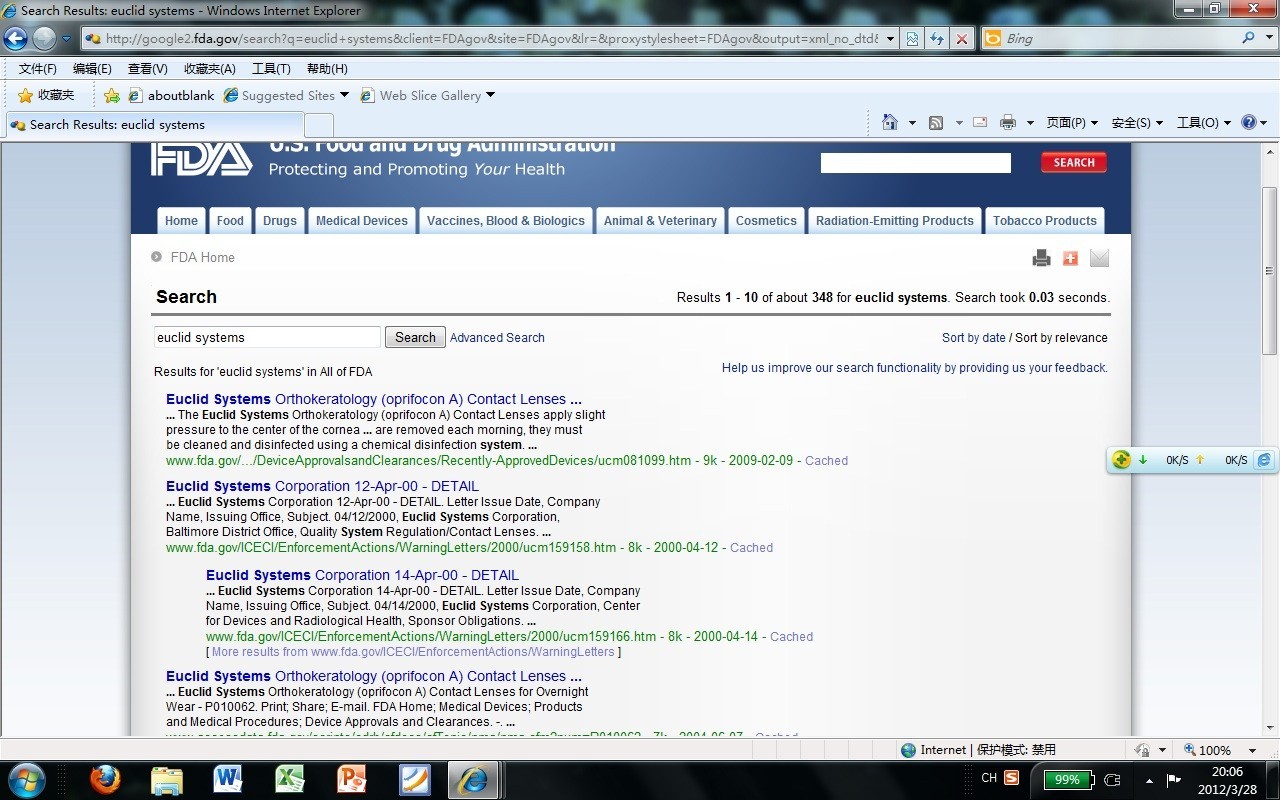Open the Radiation-Emitting Products tab
The height and width of the screenshot is (800, 1280).
tap(895, 221)
